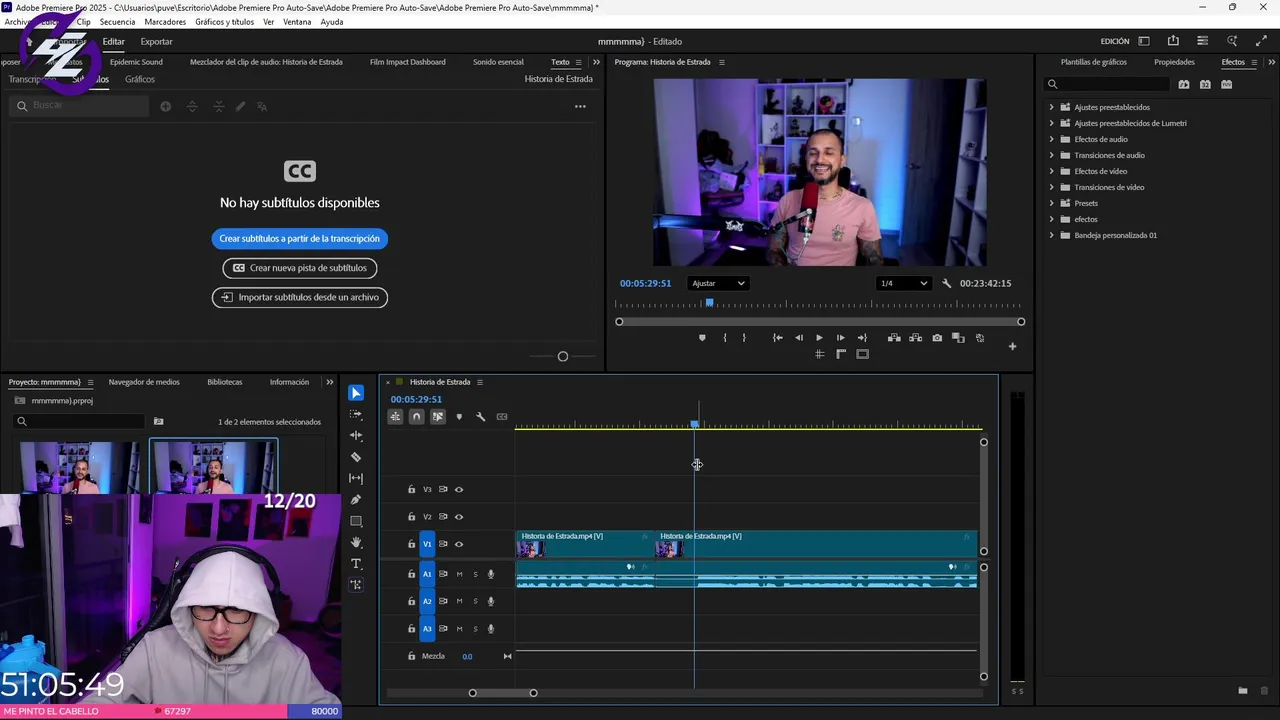The height and width of the screenshot is (720, 1280).
Task: Toggle caption track CC button in timeline
Action: pyautogui.click(x=502, y=417)
